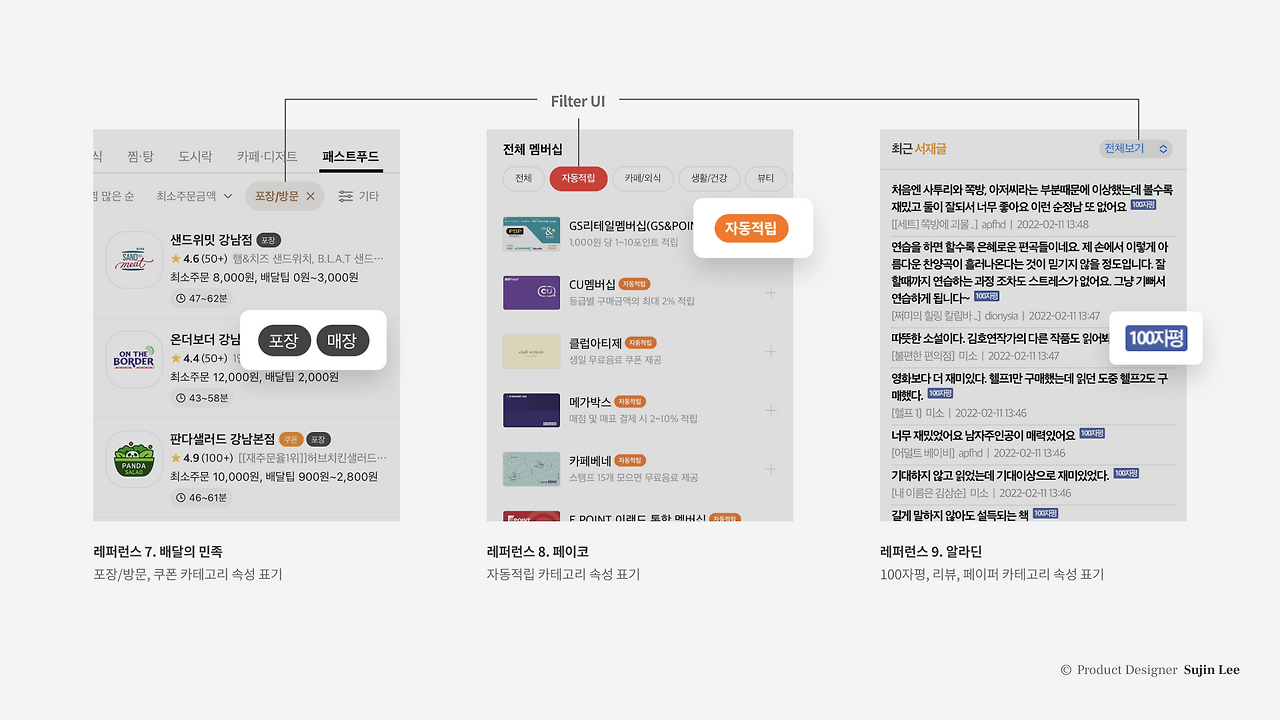This screenshot has width=1280, height=720.
Task: Open the 샌드위밋 강남점 Sand Meat logo
Action: 134,260
